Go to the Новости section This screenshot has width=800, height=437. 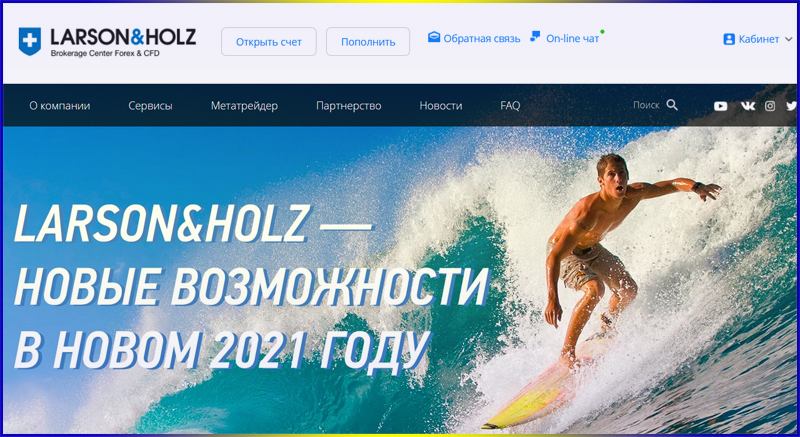(x=441, y=106)
